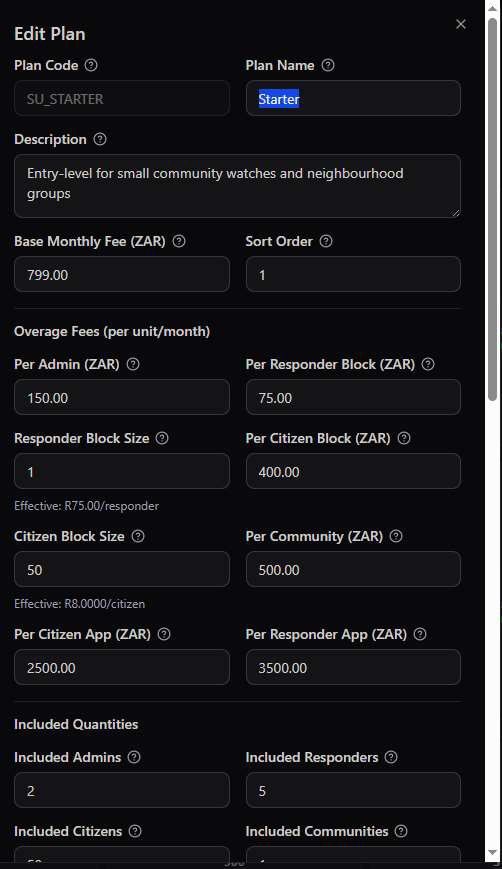Click the disabled Plan Code field SU_STARTER
502x869 pixels.
pyautogui.click(x=122, y=99)
